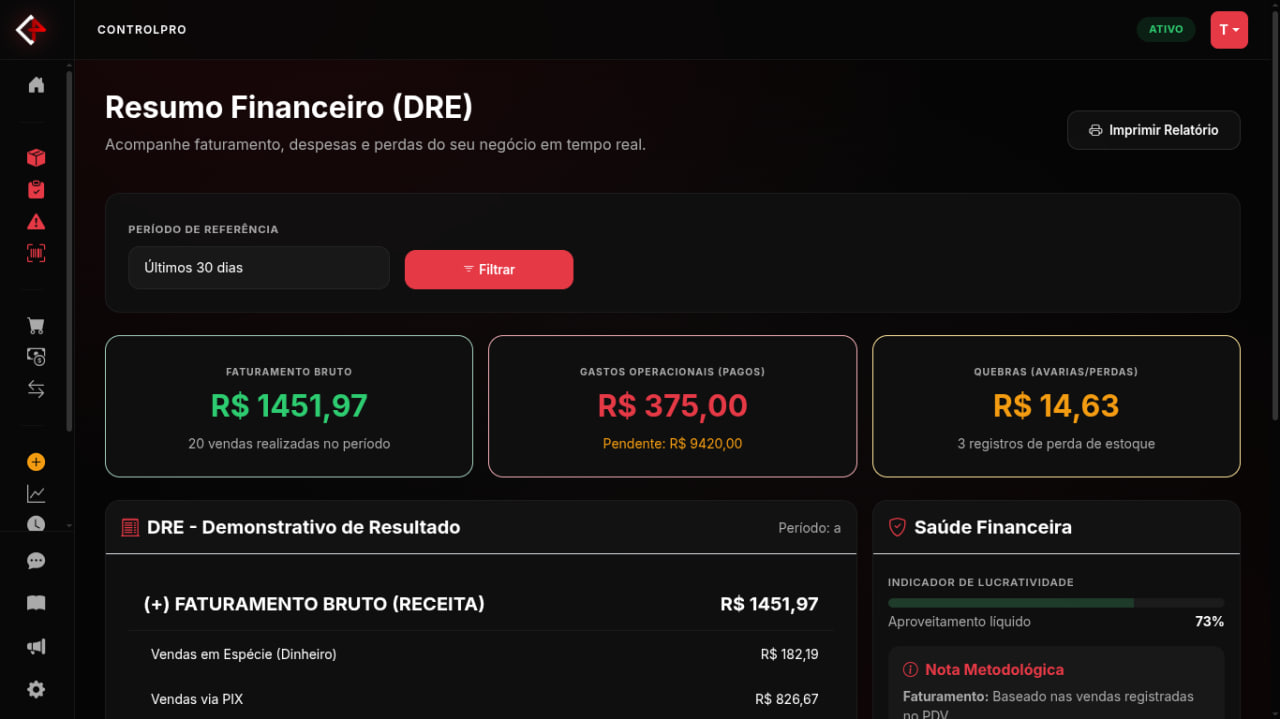1280x719 pixels.
Task: Click the R$ 375,00 red value
Action: click(x=673, y=406)
